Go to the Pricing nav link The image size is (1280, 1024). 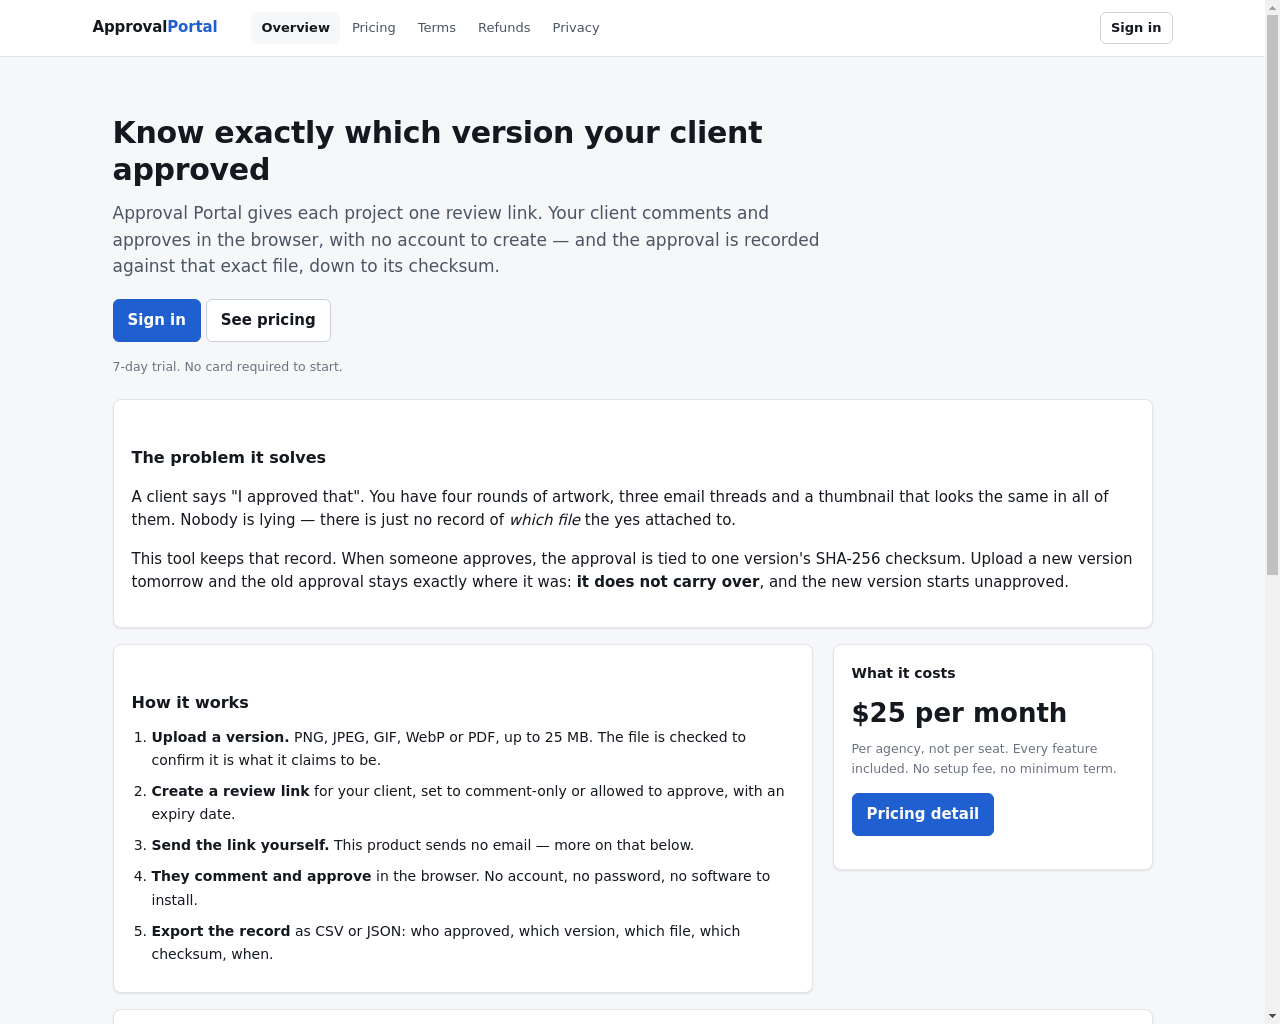[x=374, y=28]
